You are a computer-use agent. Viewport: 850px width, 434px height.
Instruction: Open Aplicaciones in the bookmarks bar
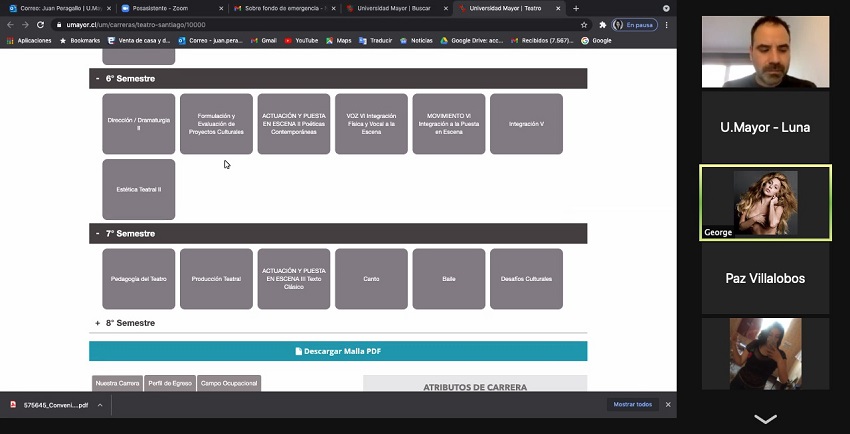pos(29,41)
